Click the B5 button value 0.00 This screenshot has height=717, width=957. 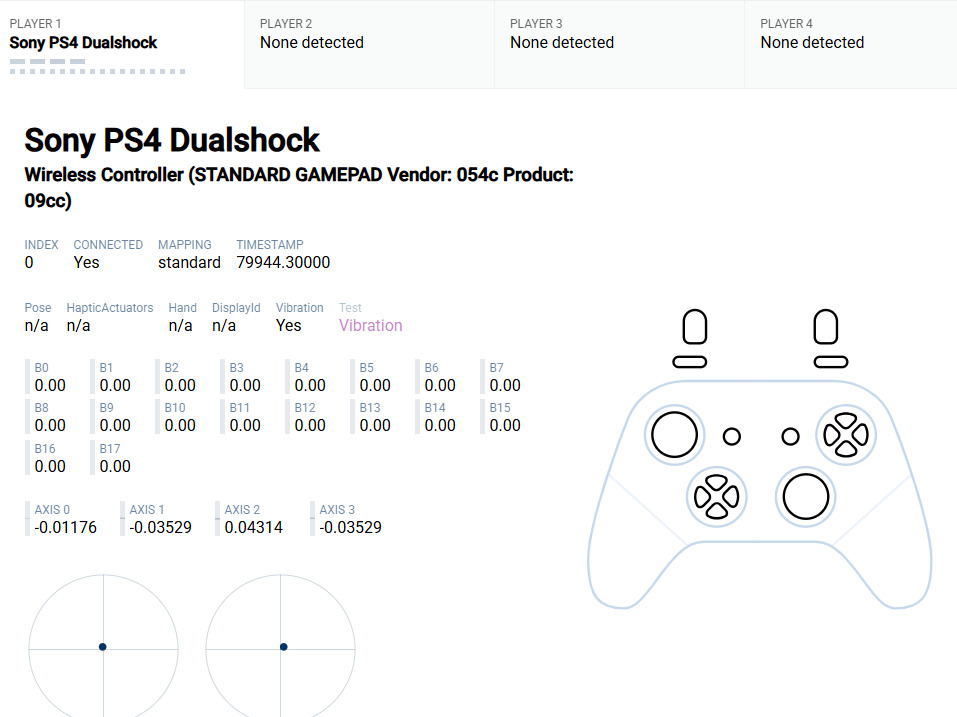(375, 386)
